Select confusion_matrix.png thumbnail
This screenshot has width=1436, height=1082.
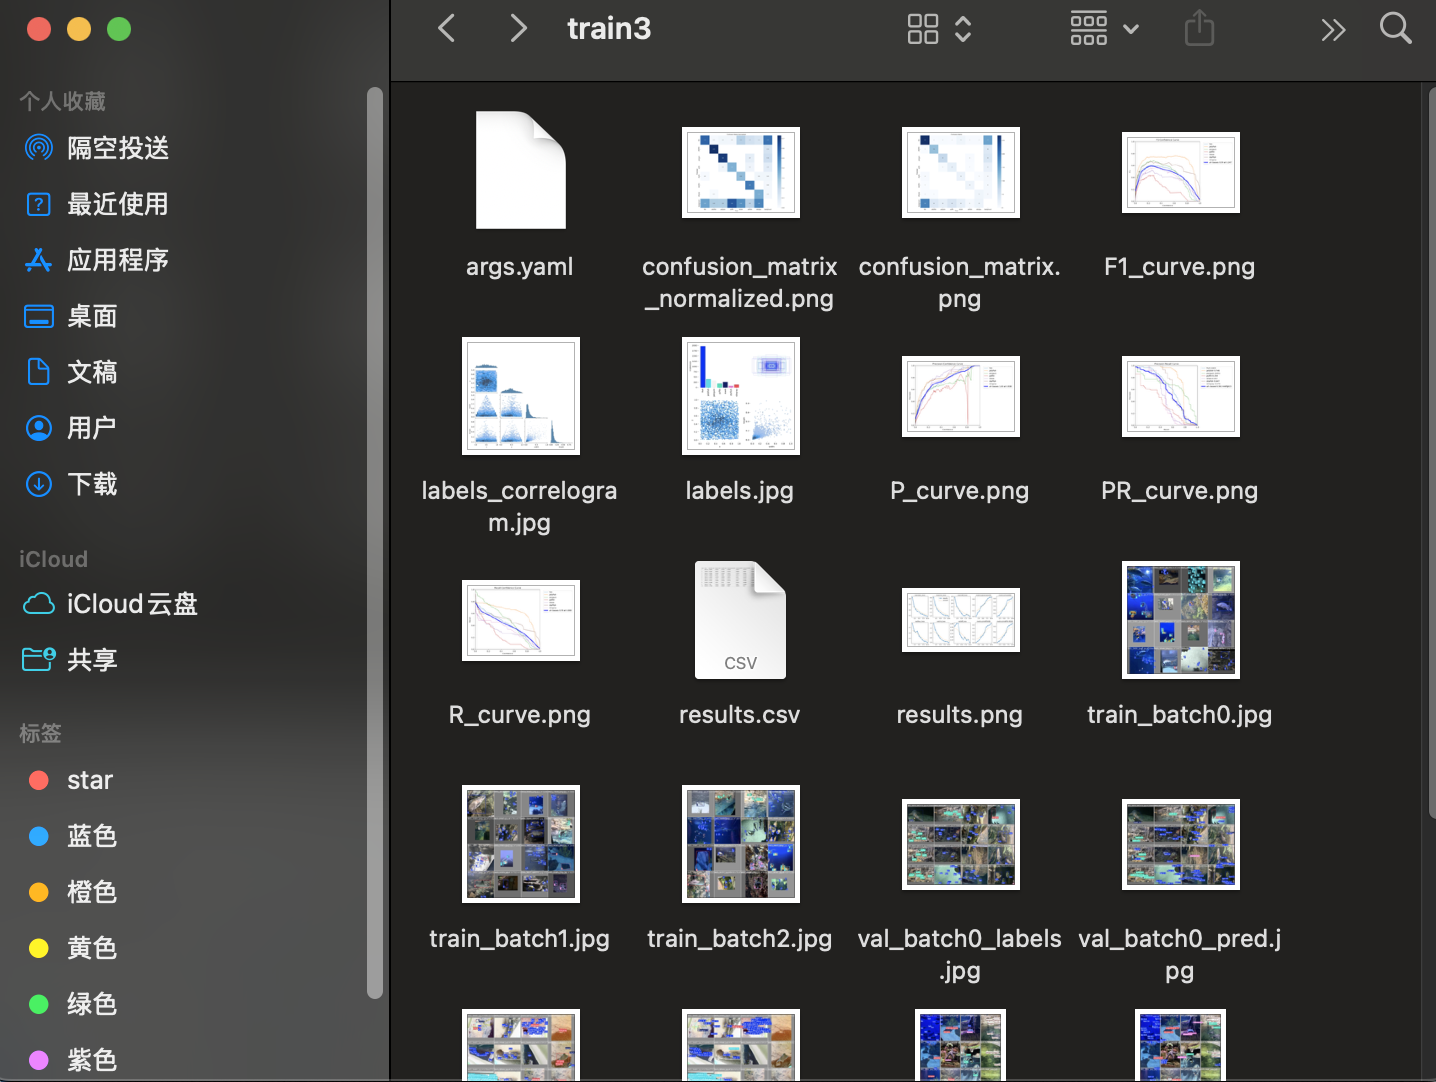tap(960, 172)
